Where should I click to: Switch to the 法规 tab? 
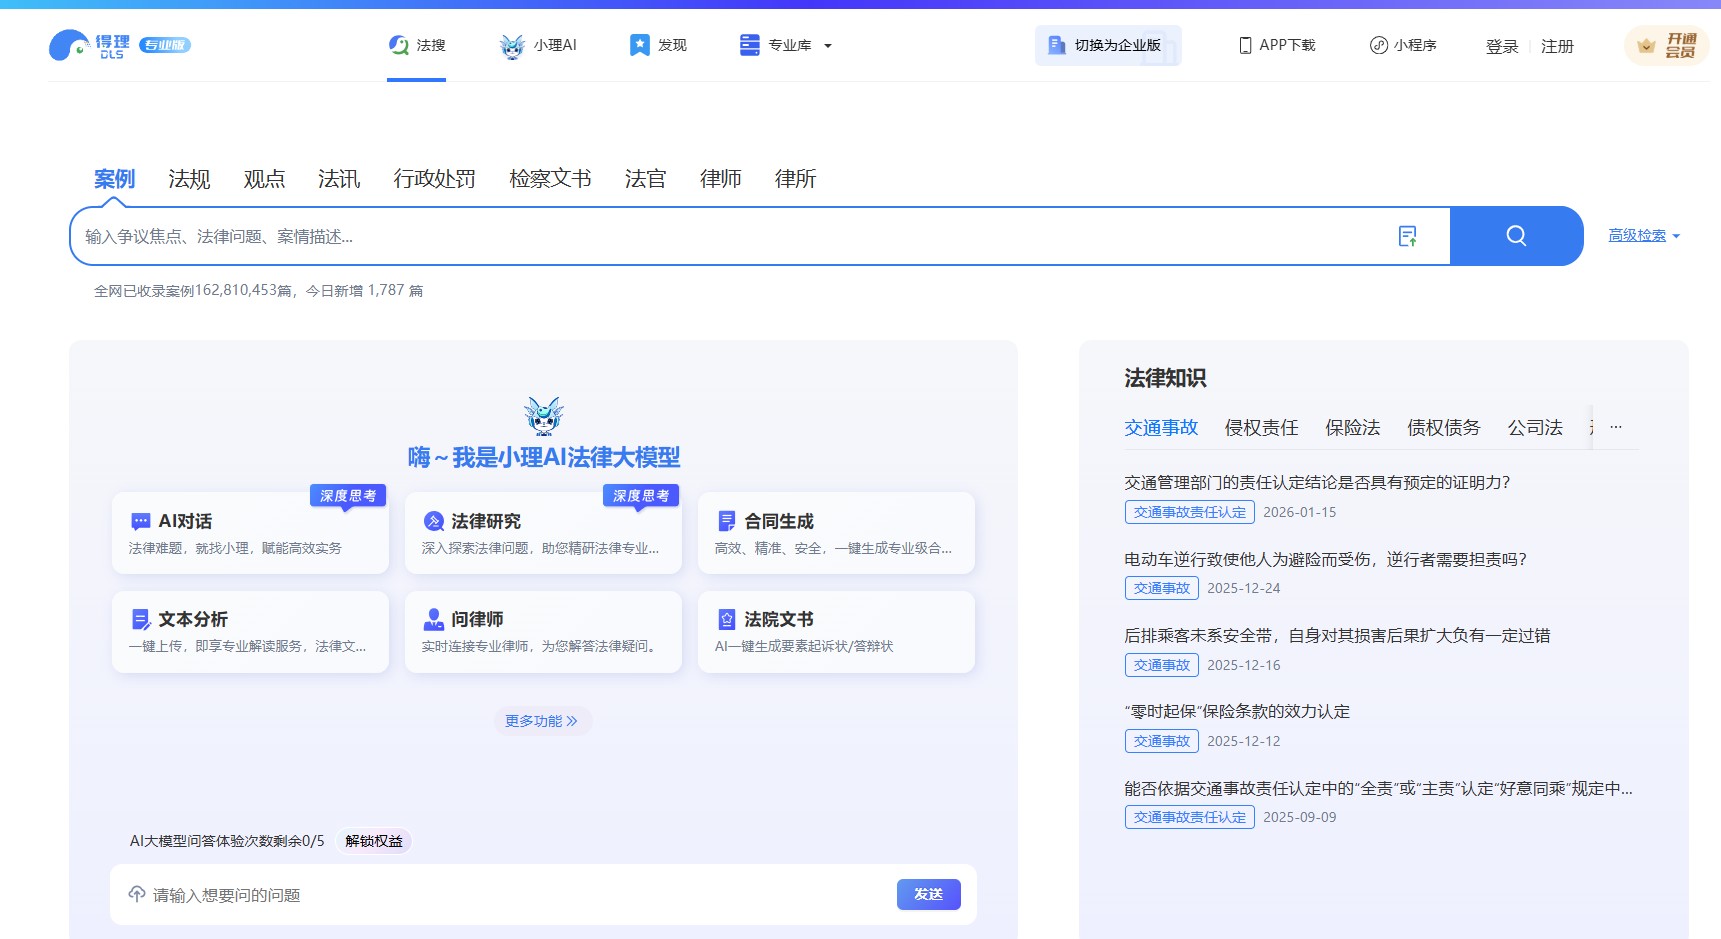tap(189, 178)
